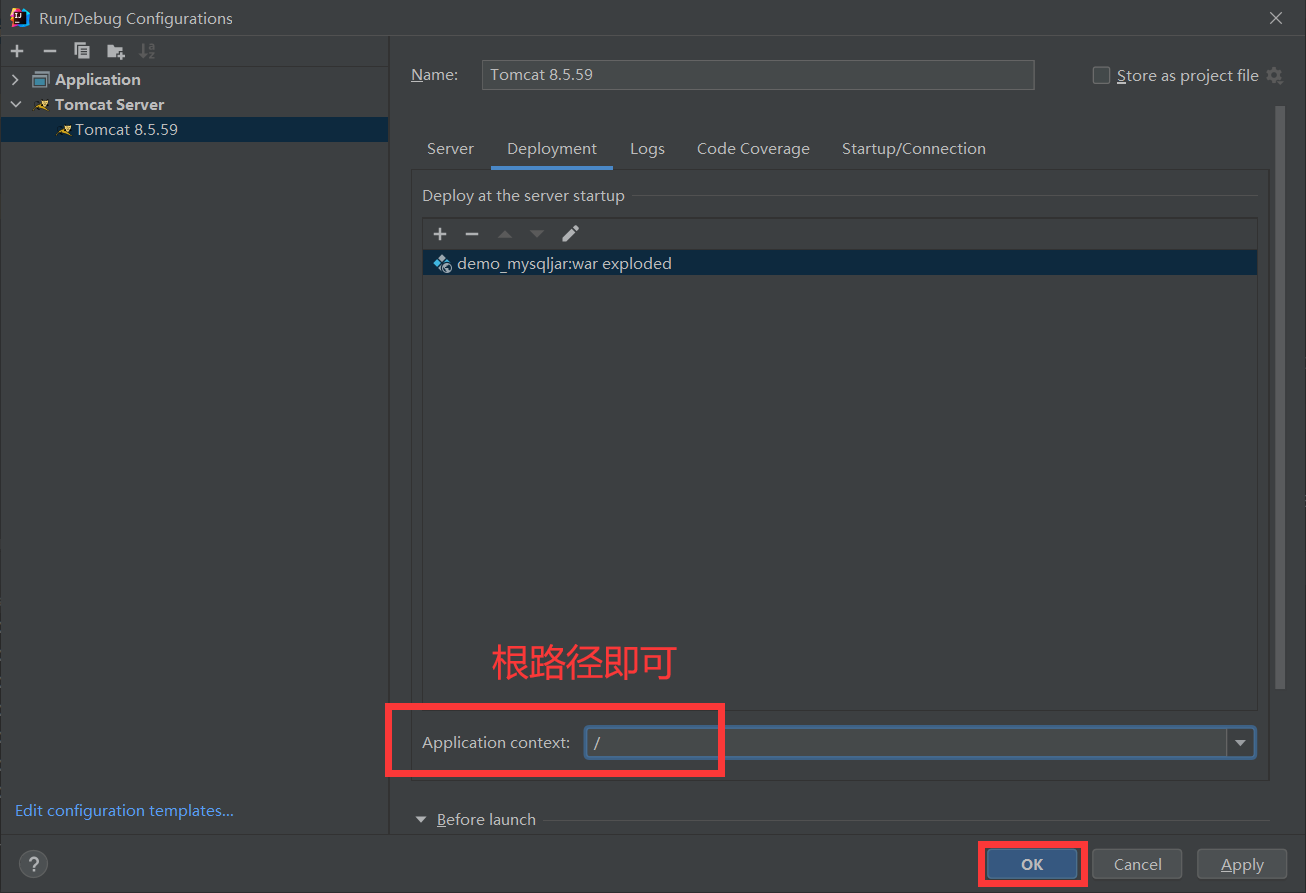Click the IntelliJ icon in title bar
This screenshot has width=1306, height=893.
tap(20, 17)
